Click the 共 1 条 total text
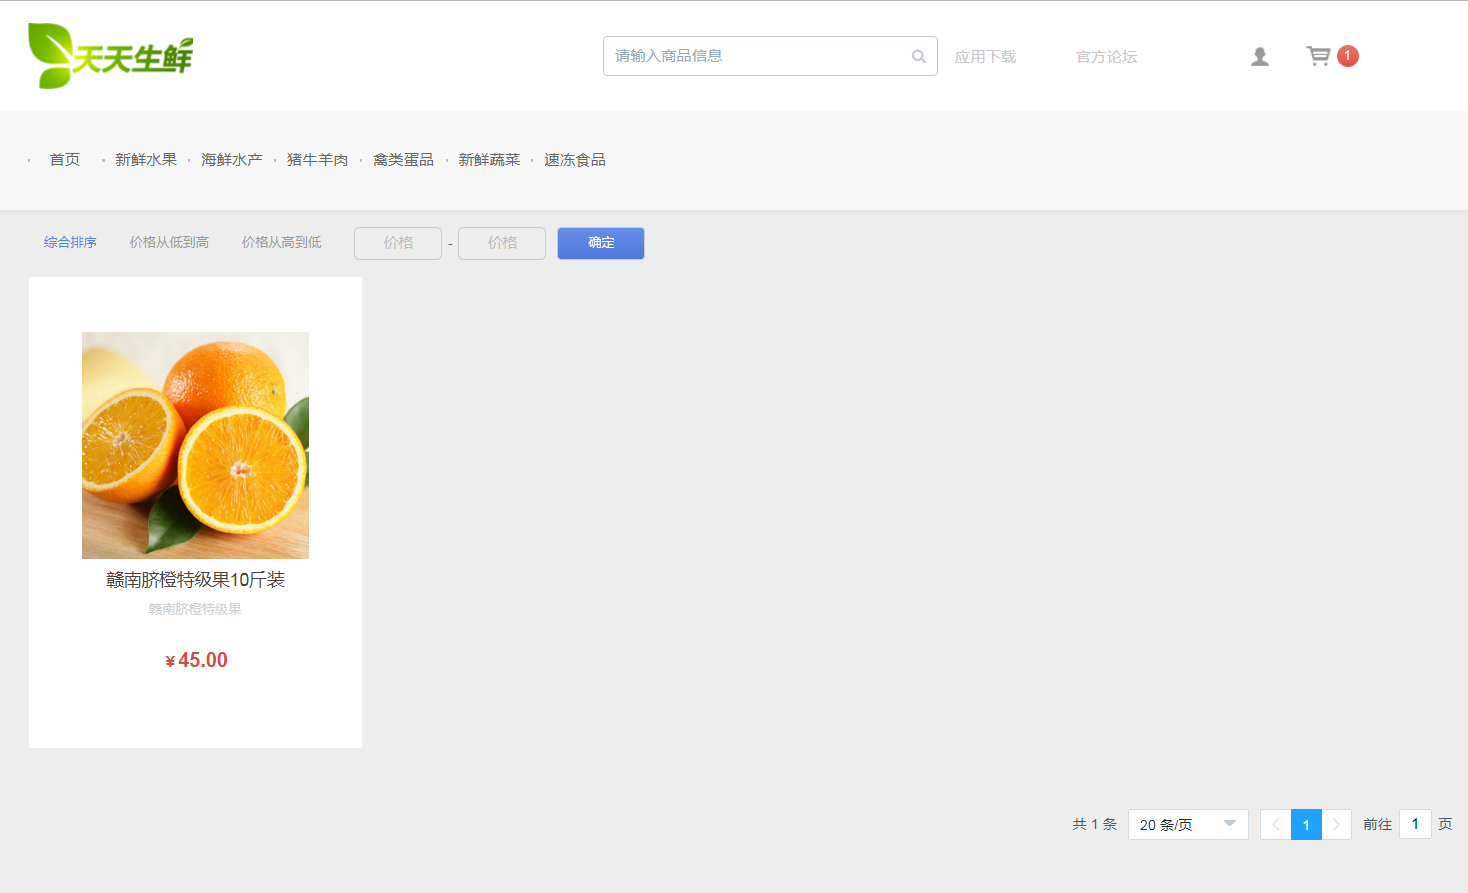This screenshot has height=893, width=1468. point(1094,824)
